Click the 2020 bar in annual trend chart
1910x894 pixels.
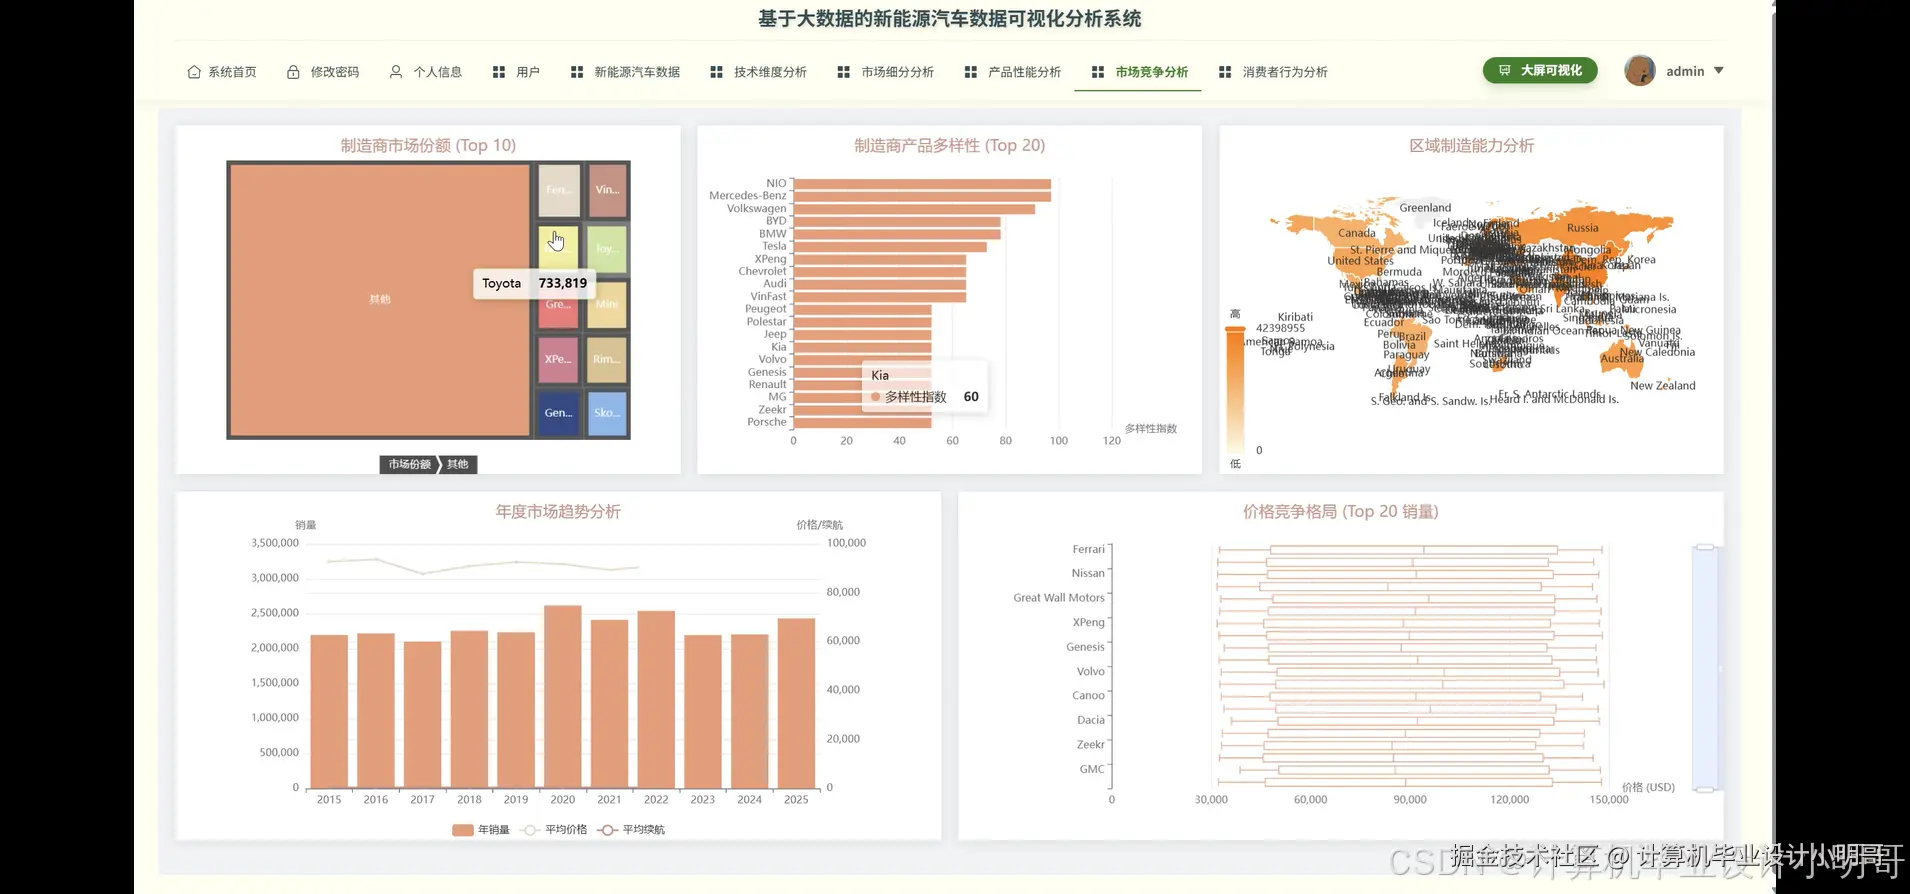[563, 696]
